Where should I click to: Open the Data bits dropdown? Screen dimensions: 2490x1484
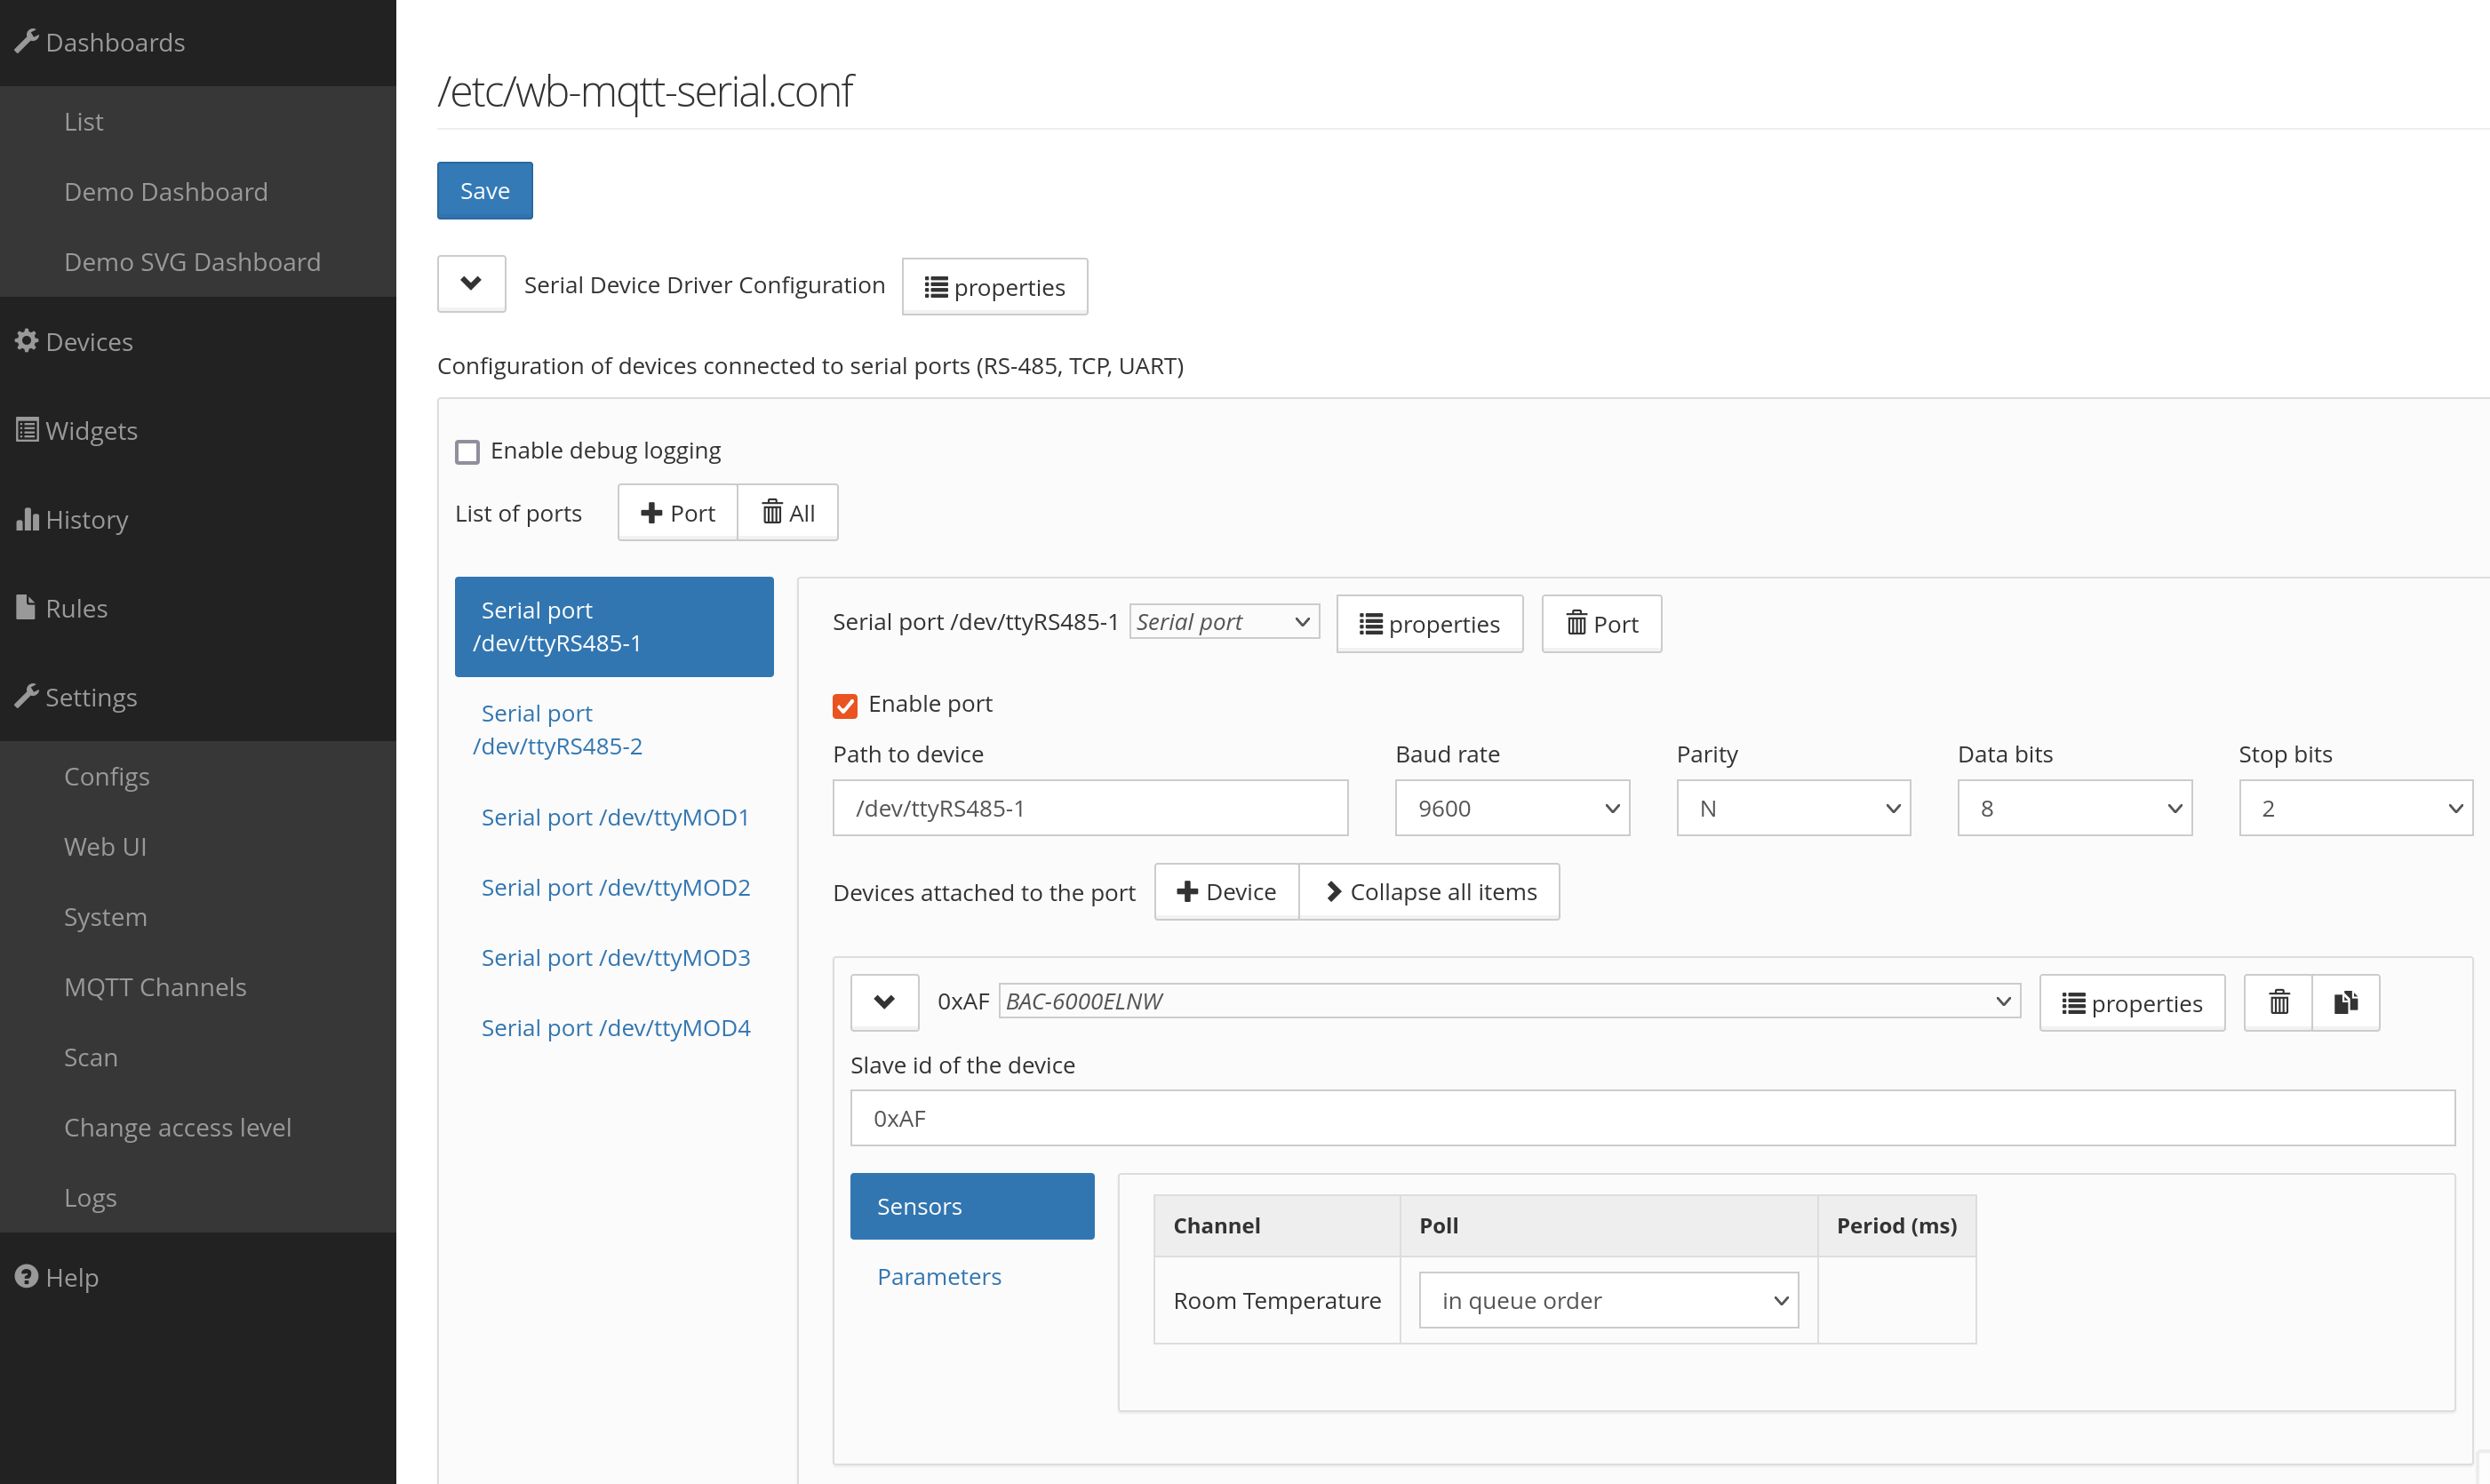coord(2075,808)
